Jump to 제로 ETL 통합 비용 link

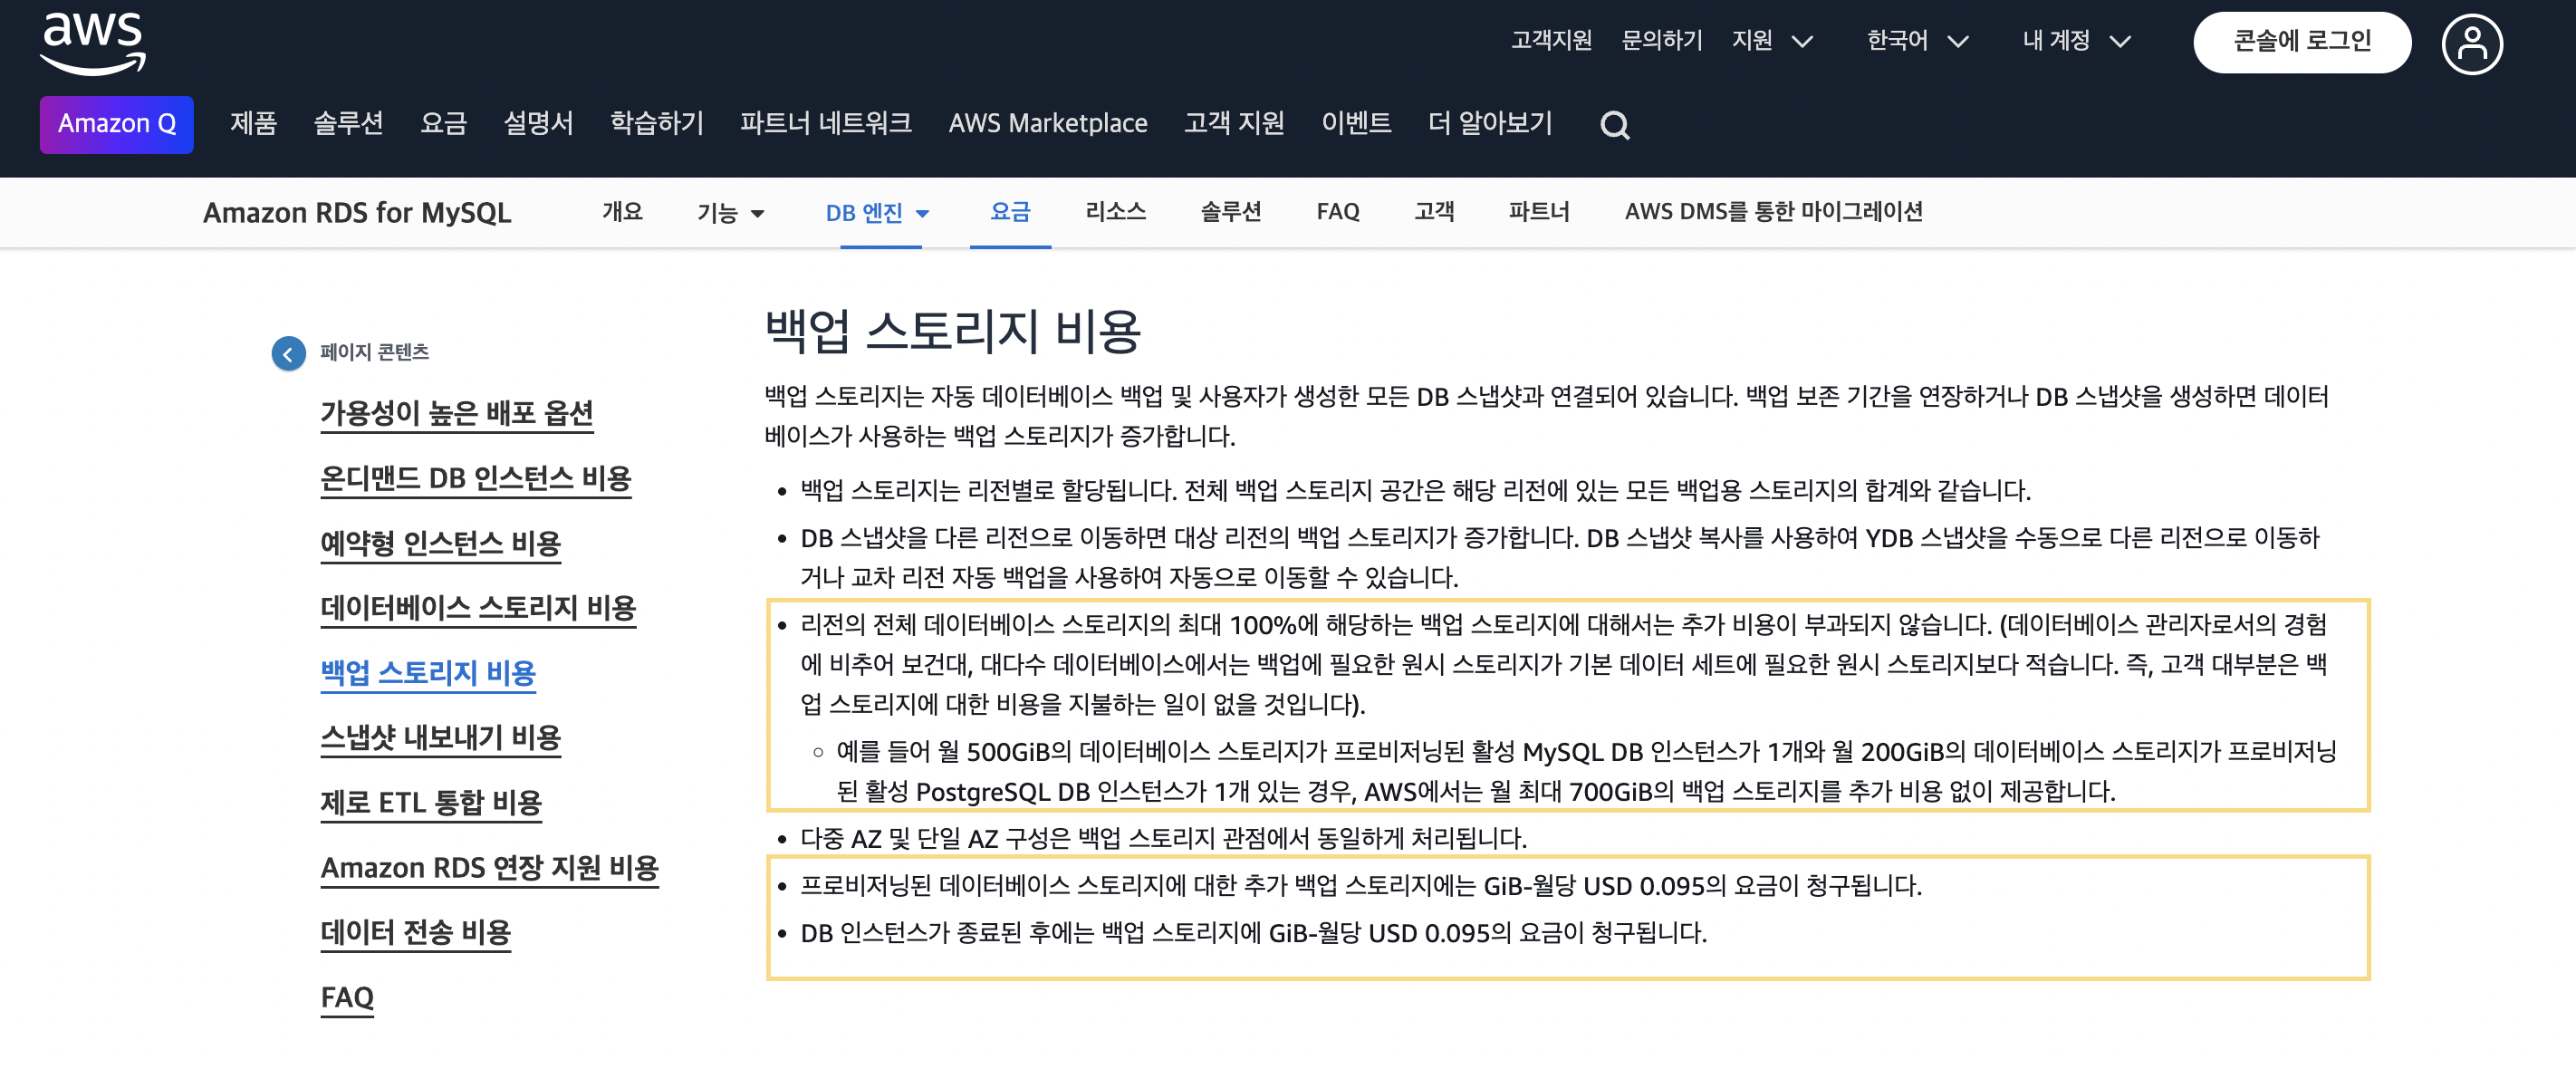(431, 803)
